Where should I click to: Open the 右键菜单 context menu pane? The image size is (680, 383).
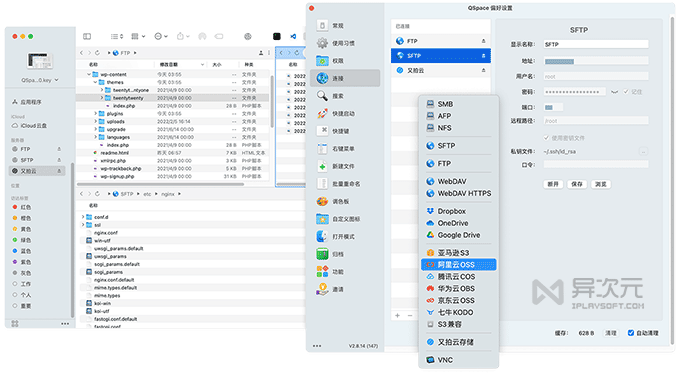pos(345,149)
